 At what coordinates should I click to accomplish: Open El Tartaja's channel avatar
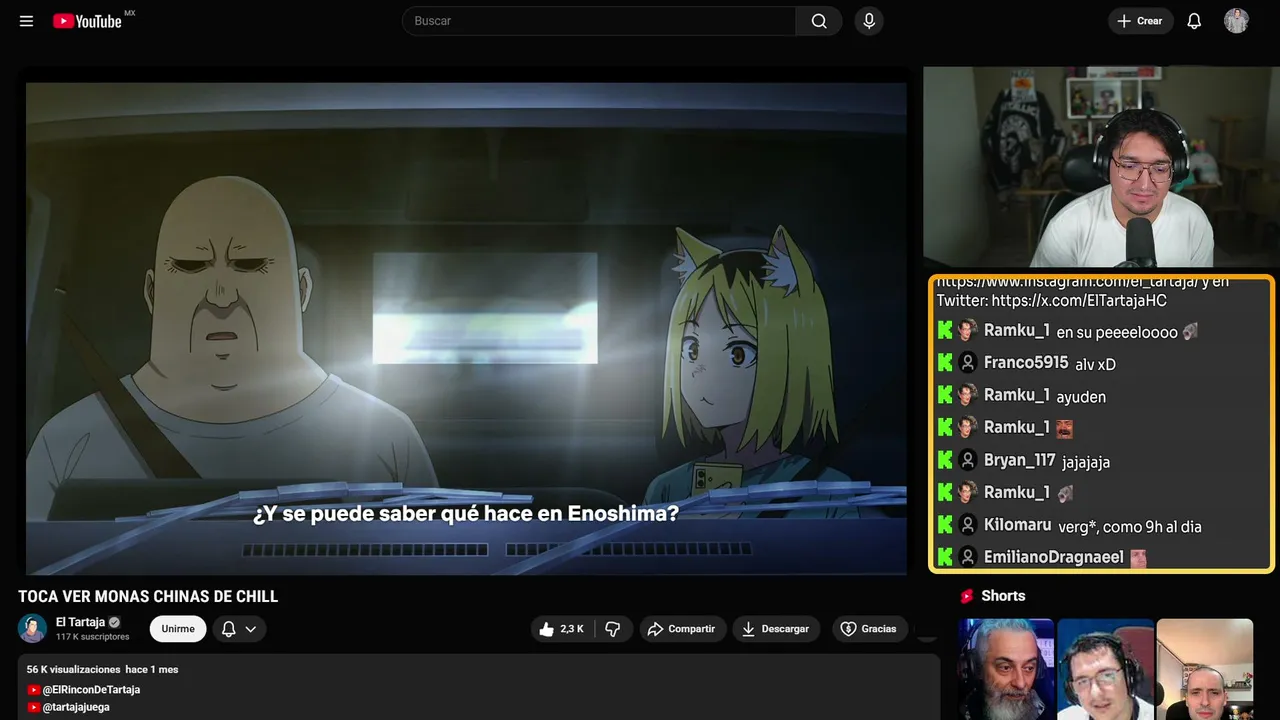pyautogui.click(x=33, y=628)
